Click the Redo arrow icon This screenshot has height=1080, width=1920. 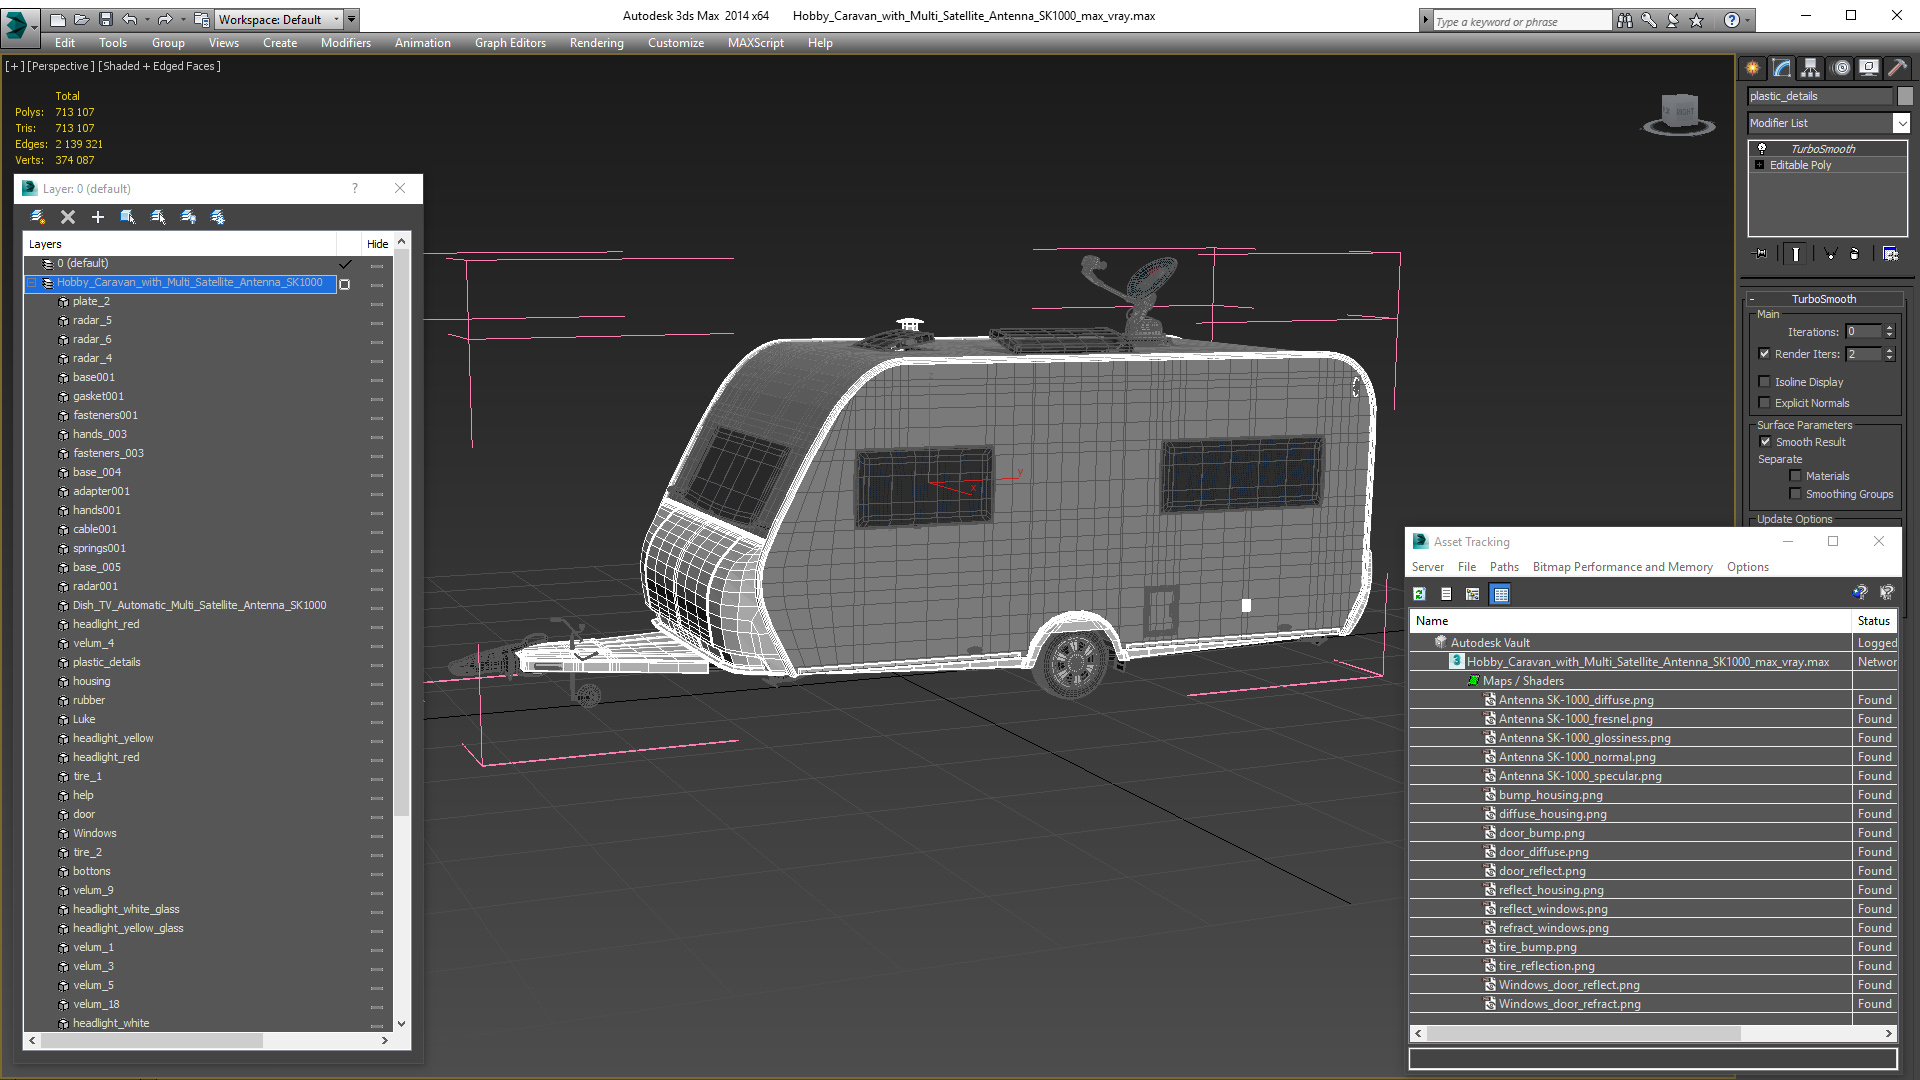click(165, 19)
